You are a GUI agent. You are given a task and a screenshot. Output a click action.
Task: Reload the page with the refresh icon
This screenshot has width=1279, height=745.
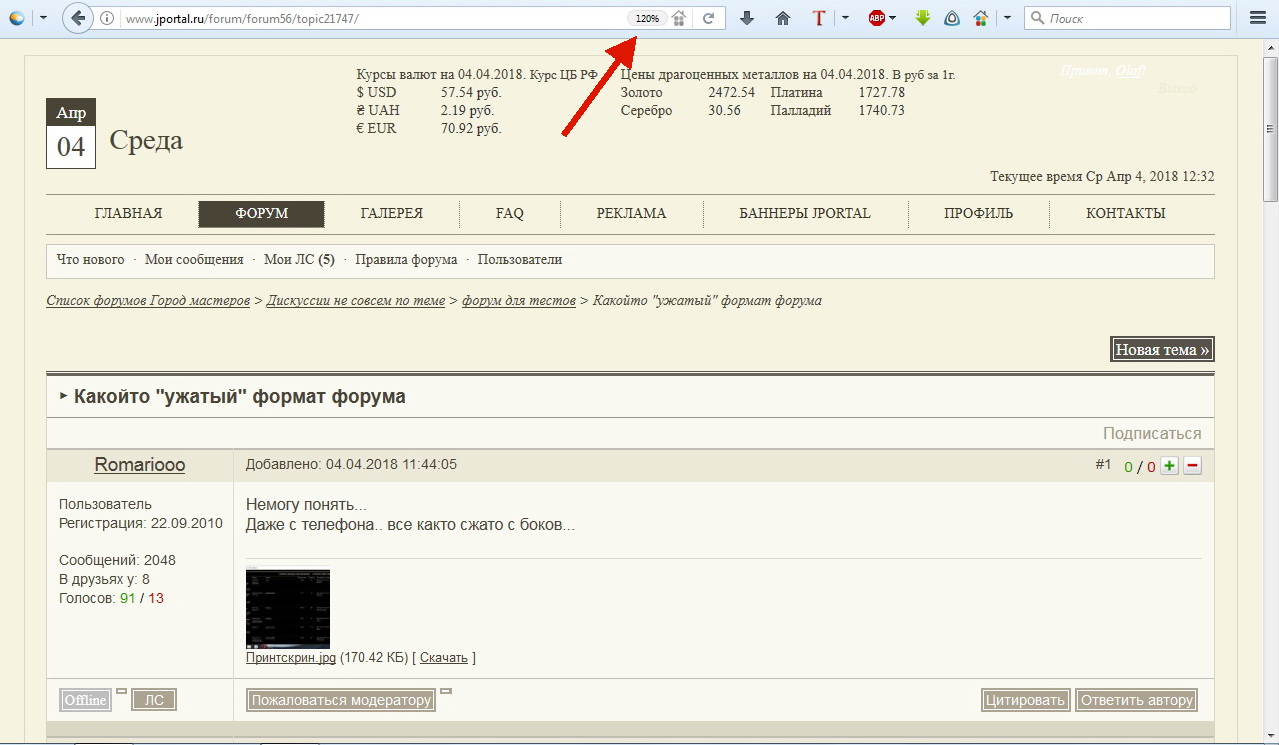click(x=708, y=18)
